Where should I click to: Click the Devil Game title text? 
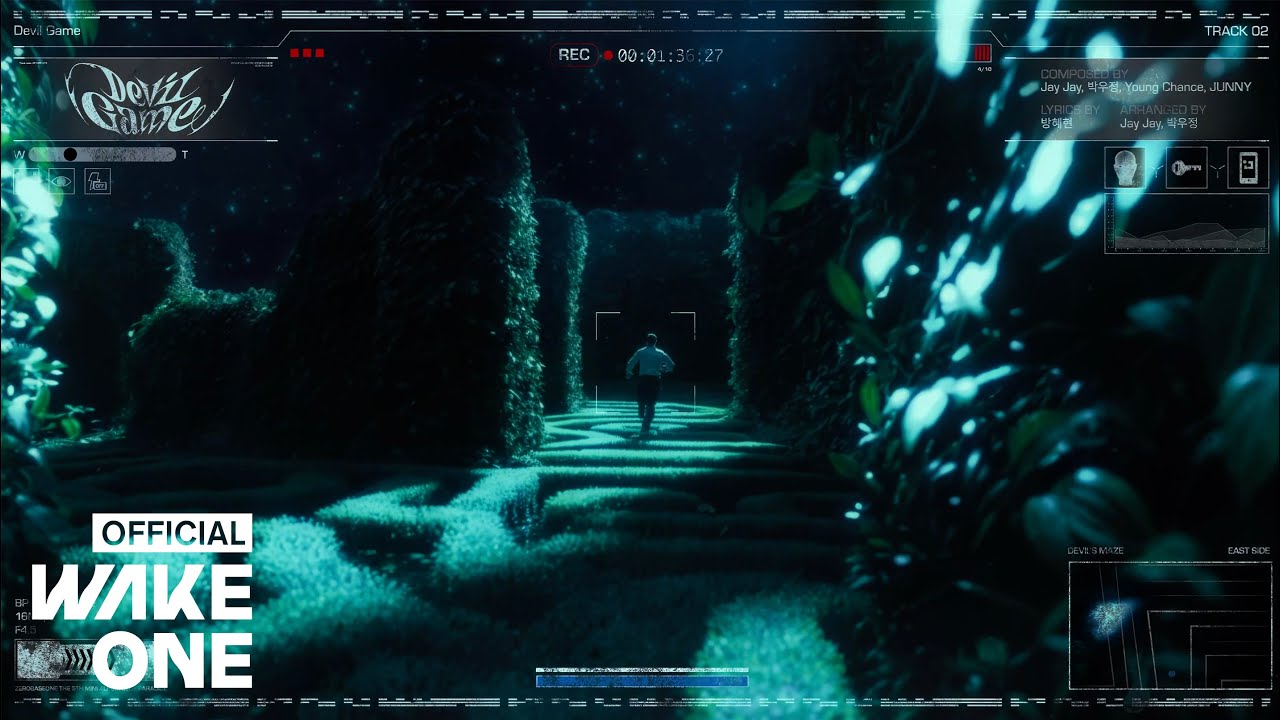click(47, 31)
